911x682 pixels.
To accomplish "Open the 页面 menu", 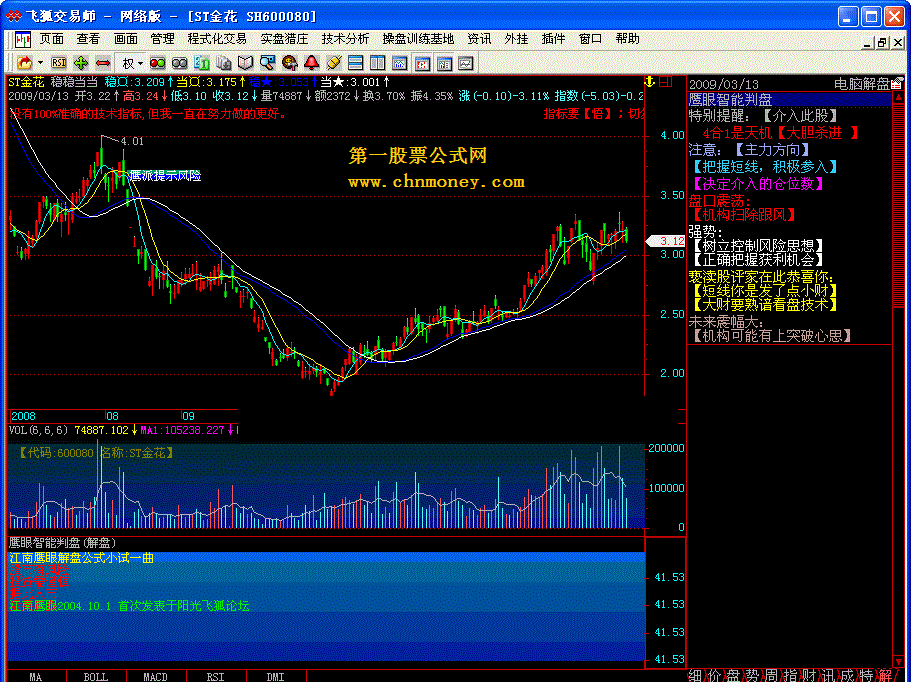I will [x=52, y=39].
